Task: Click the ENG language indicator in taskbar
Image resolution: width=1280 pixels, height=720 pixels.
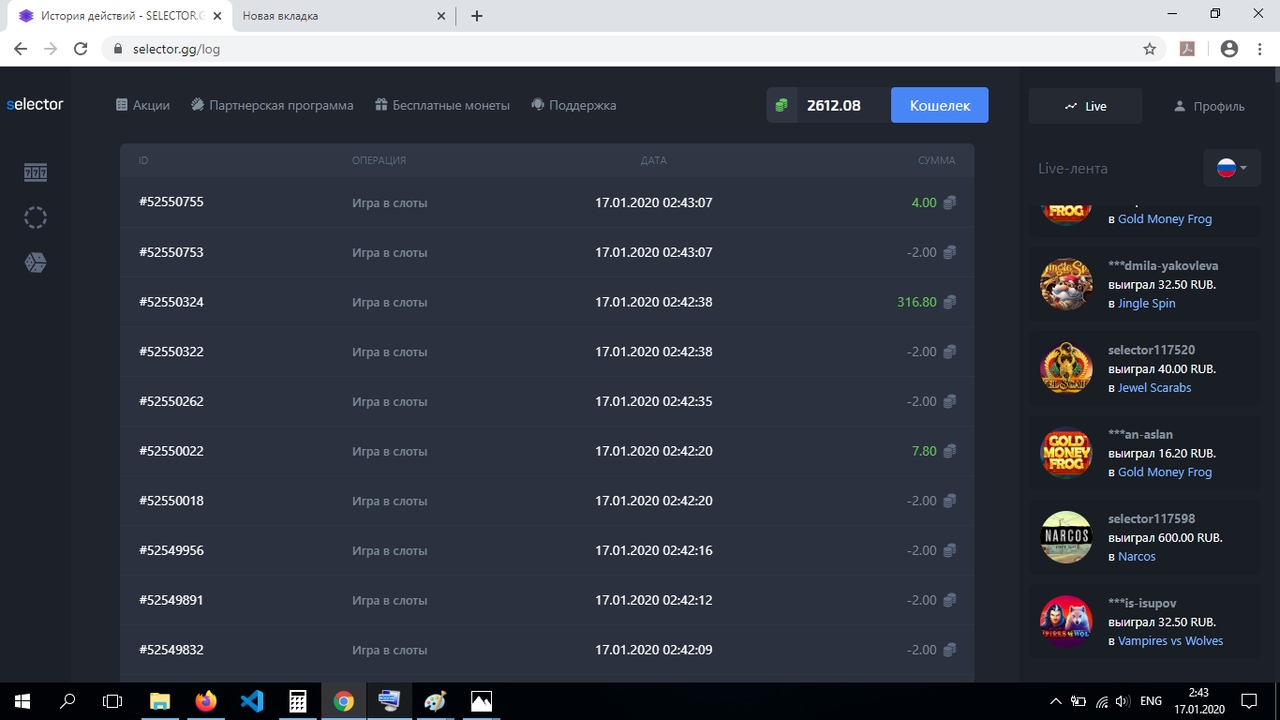Action: coord(1151,701)
